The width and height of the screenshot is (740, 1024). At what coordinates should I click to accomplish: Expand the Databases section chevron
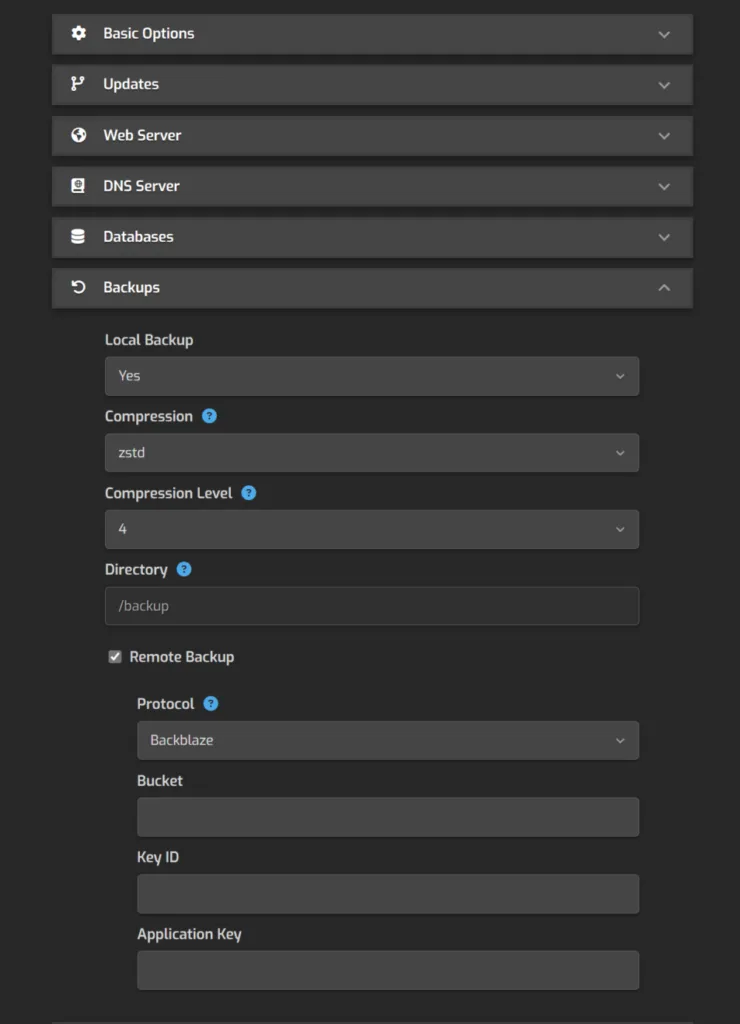[x=664, y=237]
